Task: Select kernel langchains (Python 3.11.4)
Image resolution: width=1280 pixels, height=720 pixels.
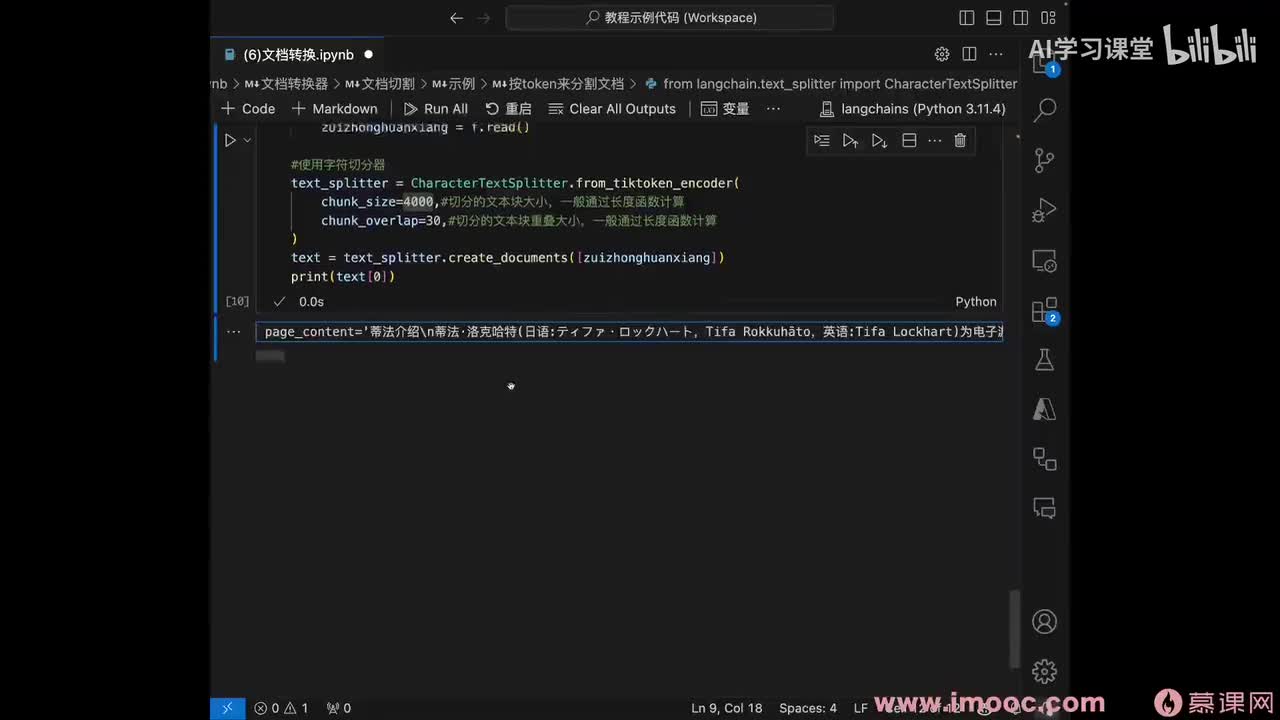Action: point(912,109)
